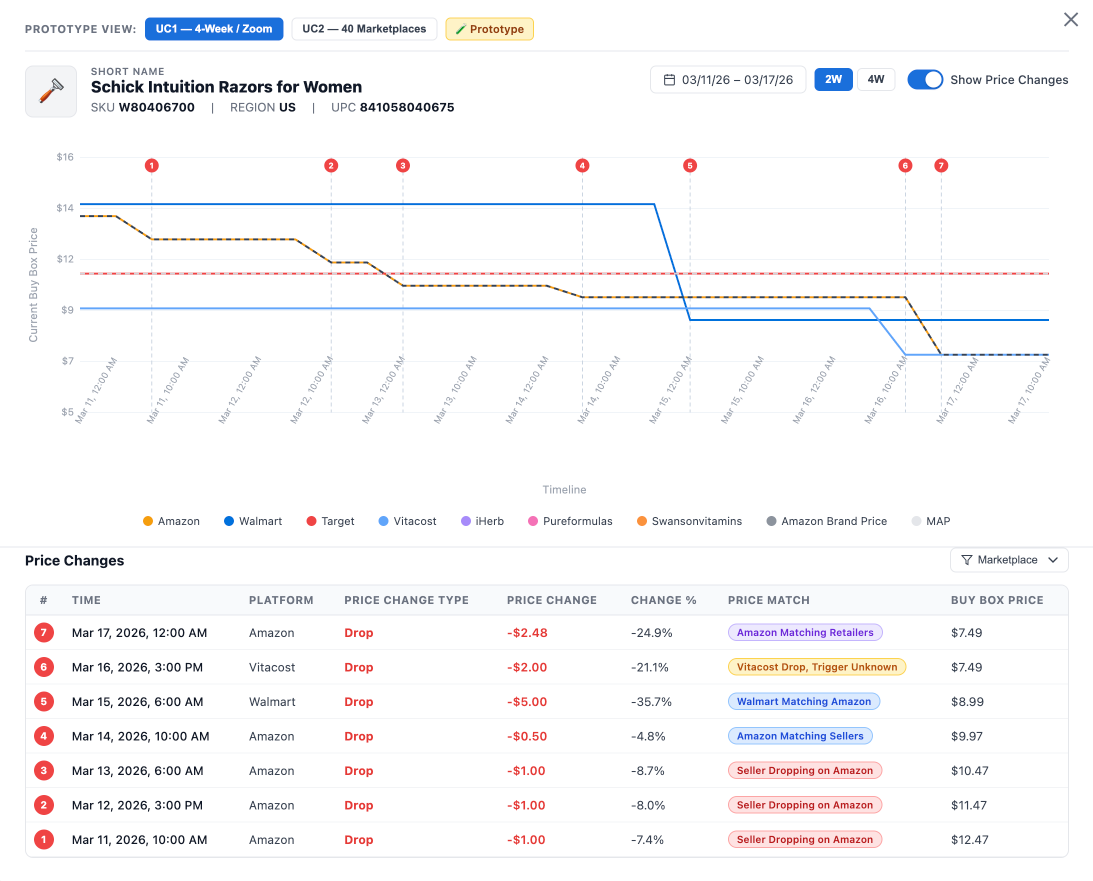Switch to the 4W range button
1093x881 pixels.
tap(876, 79)
